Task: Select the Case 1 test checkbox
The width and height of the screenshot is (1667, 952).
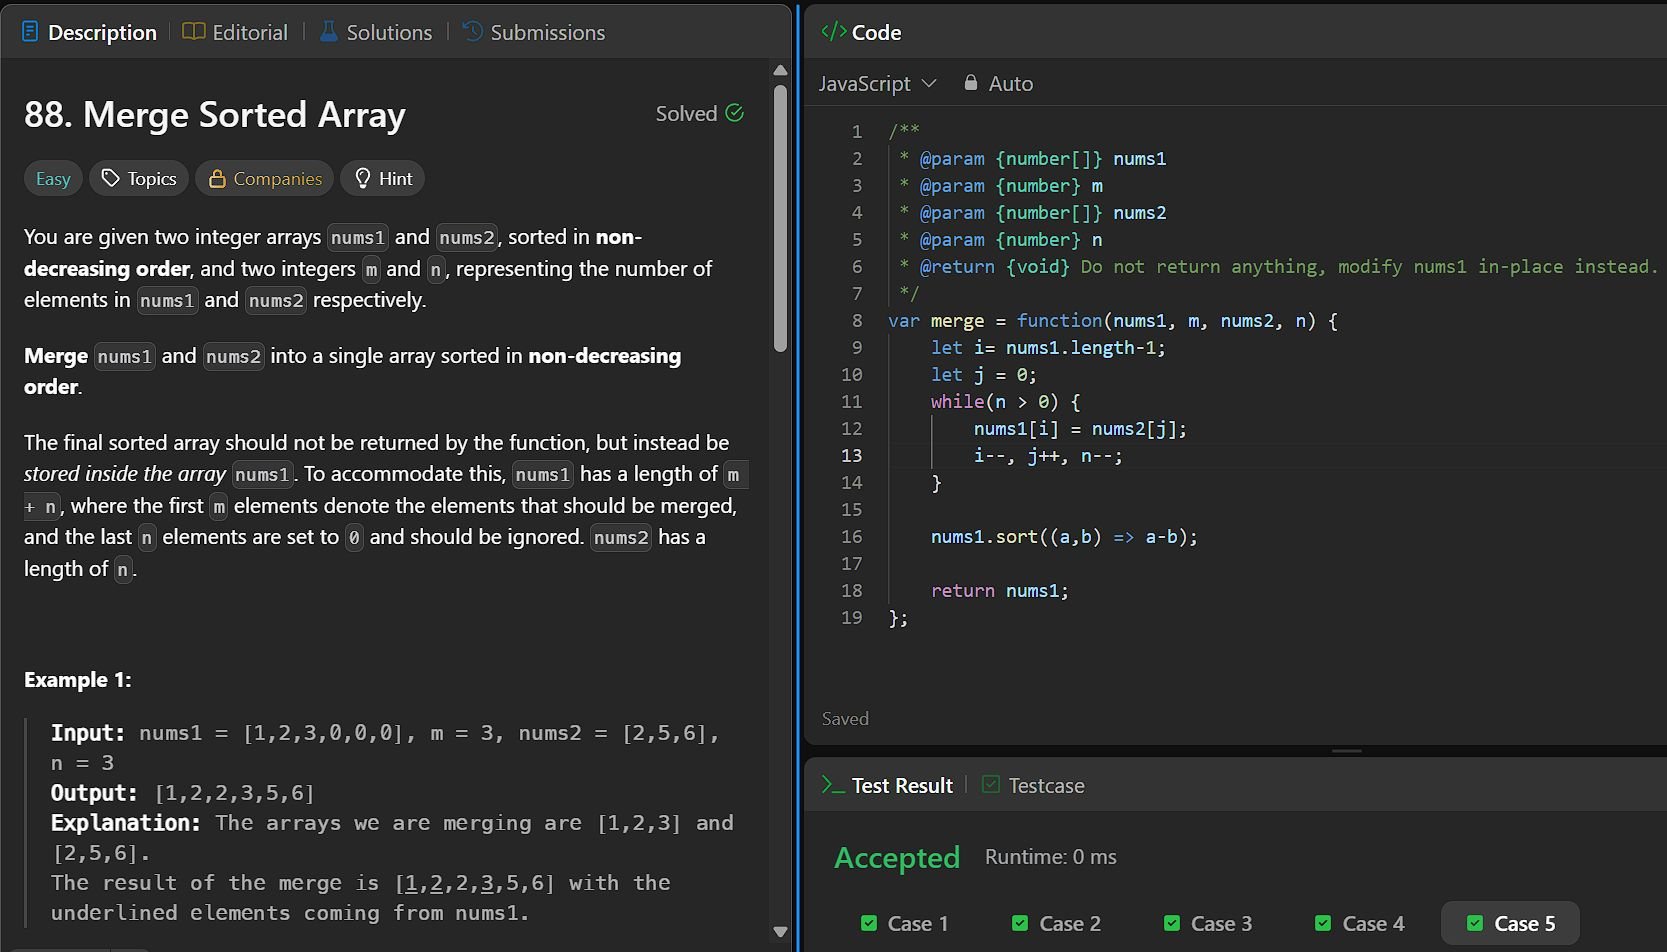Action: click(x=869, y=923)
